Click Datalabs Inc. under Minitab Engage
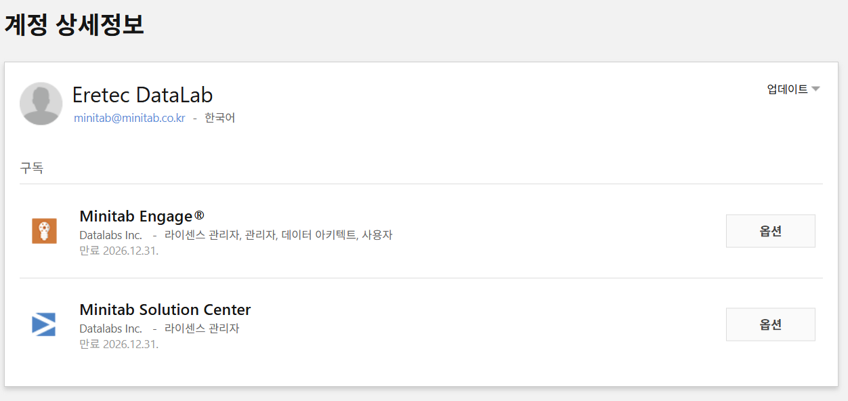Viewport: 848px width, 401px height. (112, 235)
